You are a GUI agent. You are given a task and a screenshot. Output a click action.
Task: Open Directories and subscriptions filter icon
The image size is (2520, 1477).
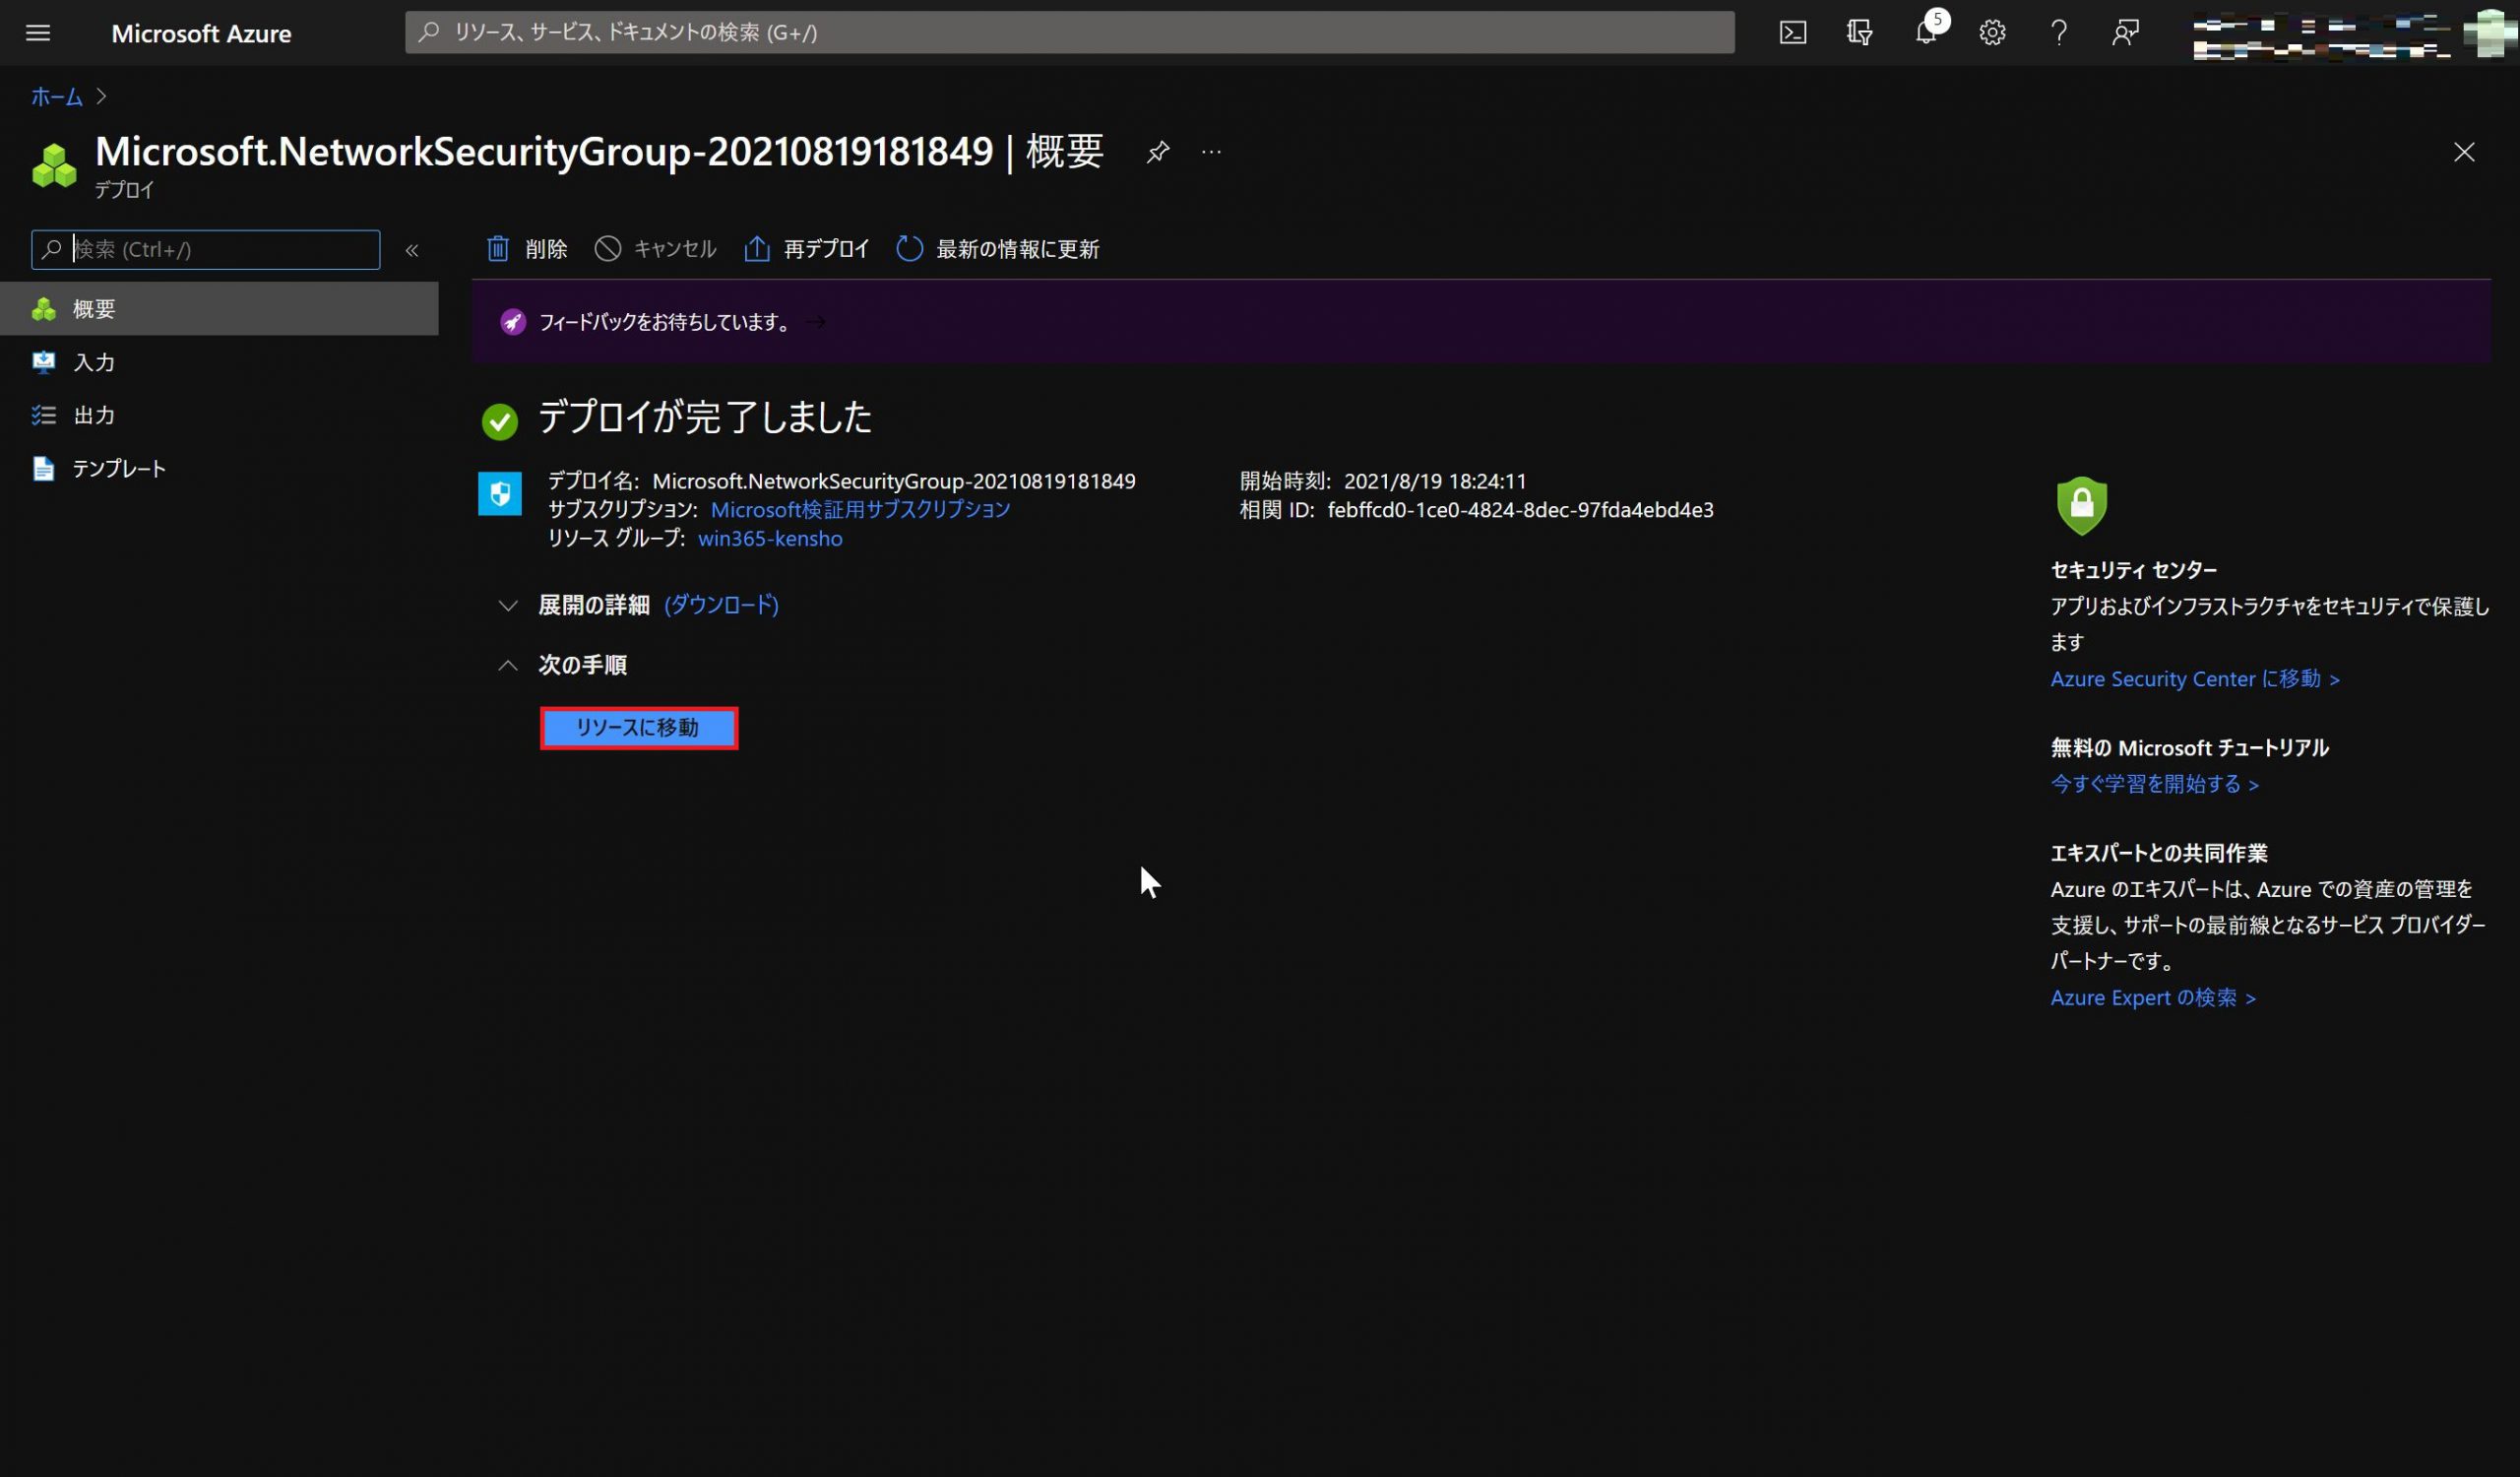pyautogui.click(x=1859, y=33)
